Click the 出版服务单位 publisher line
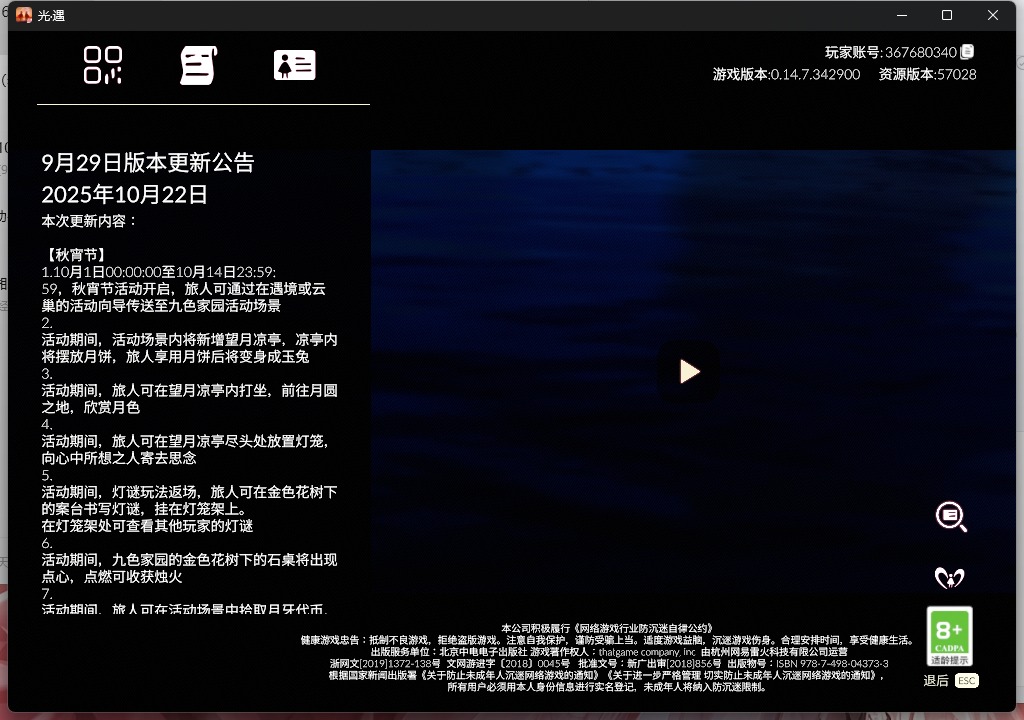The width and height of the screenshot is (1024, 720). coord(609,652)
